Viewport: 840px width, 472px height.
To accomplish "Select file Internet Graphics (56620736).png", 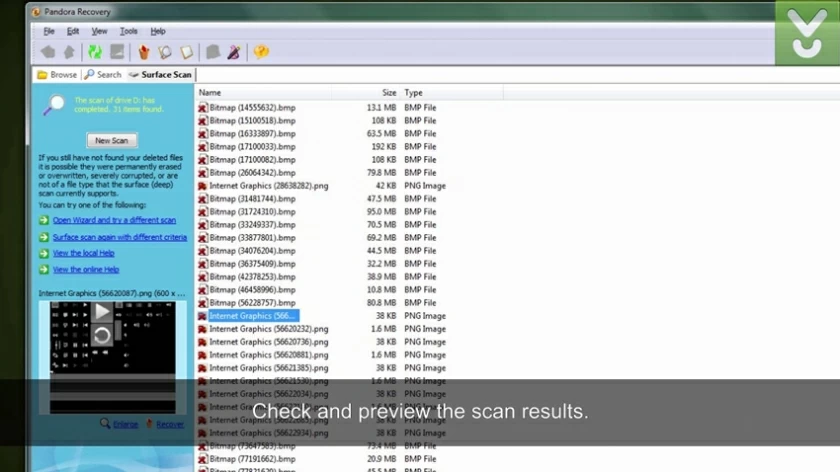I will [x=268, y=342].
